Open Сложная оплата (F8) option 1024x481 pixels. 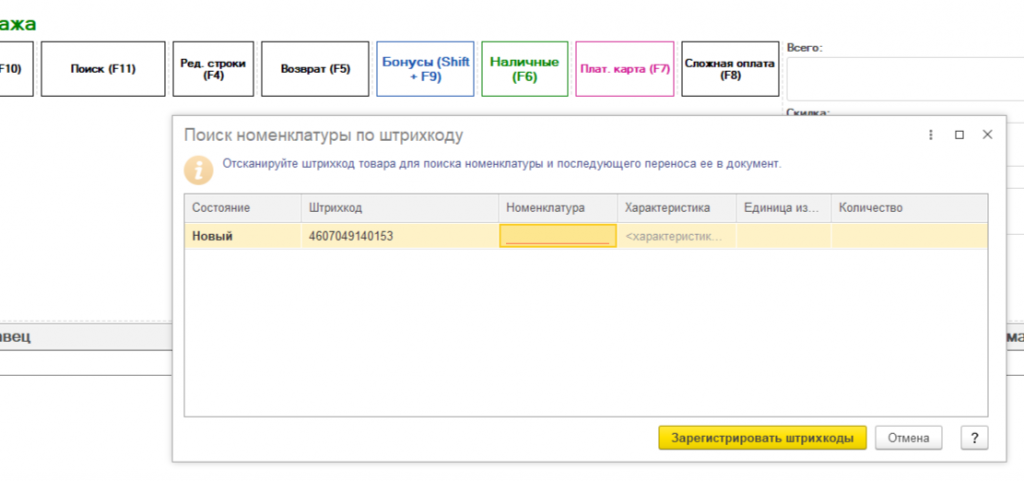(x=730, y=69)
